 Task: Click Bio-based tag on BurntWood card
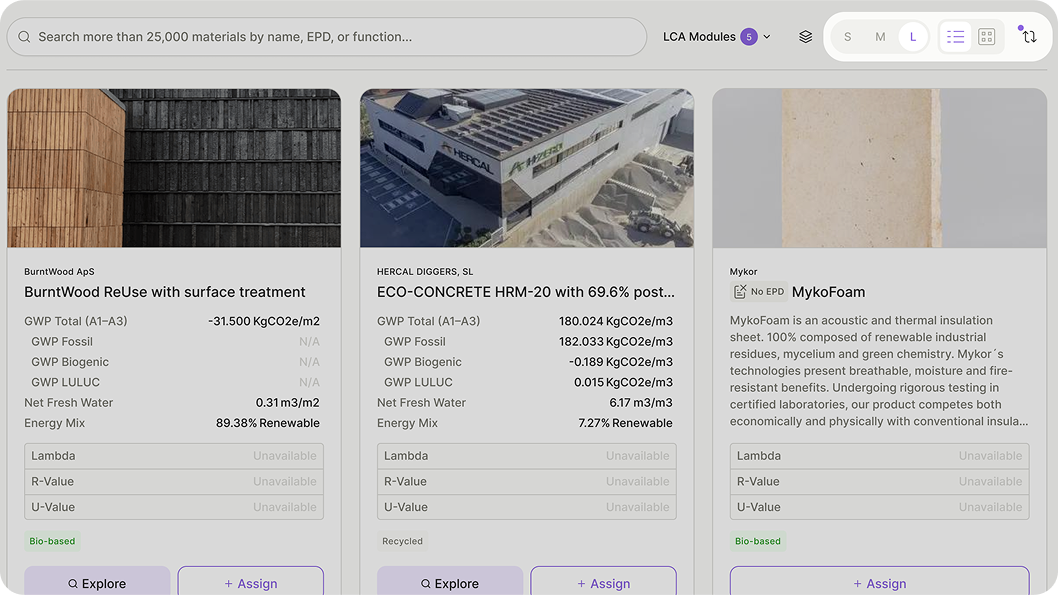(52, 541)
